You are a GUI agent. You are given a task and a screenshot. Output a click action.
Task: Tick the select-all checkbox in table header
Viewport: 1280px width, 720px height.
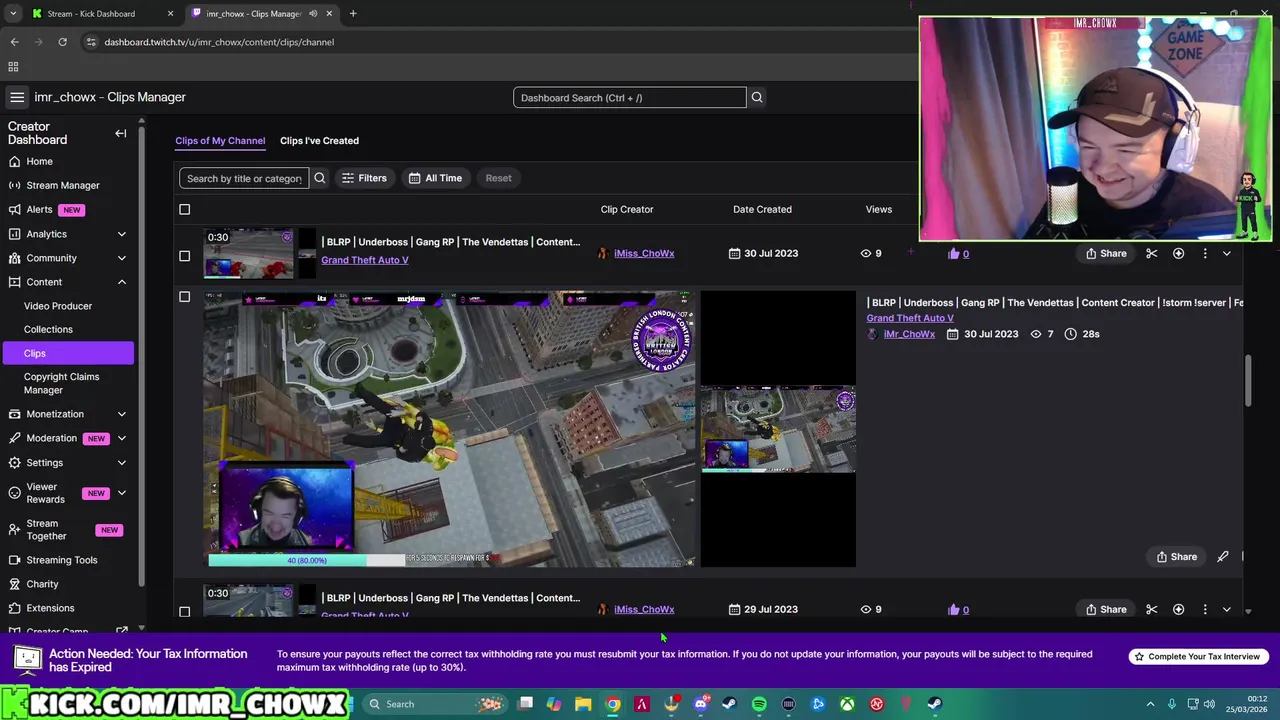point(184,209)
